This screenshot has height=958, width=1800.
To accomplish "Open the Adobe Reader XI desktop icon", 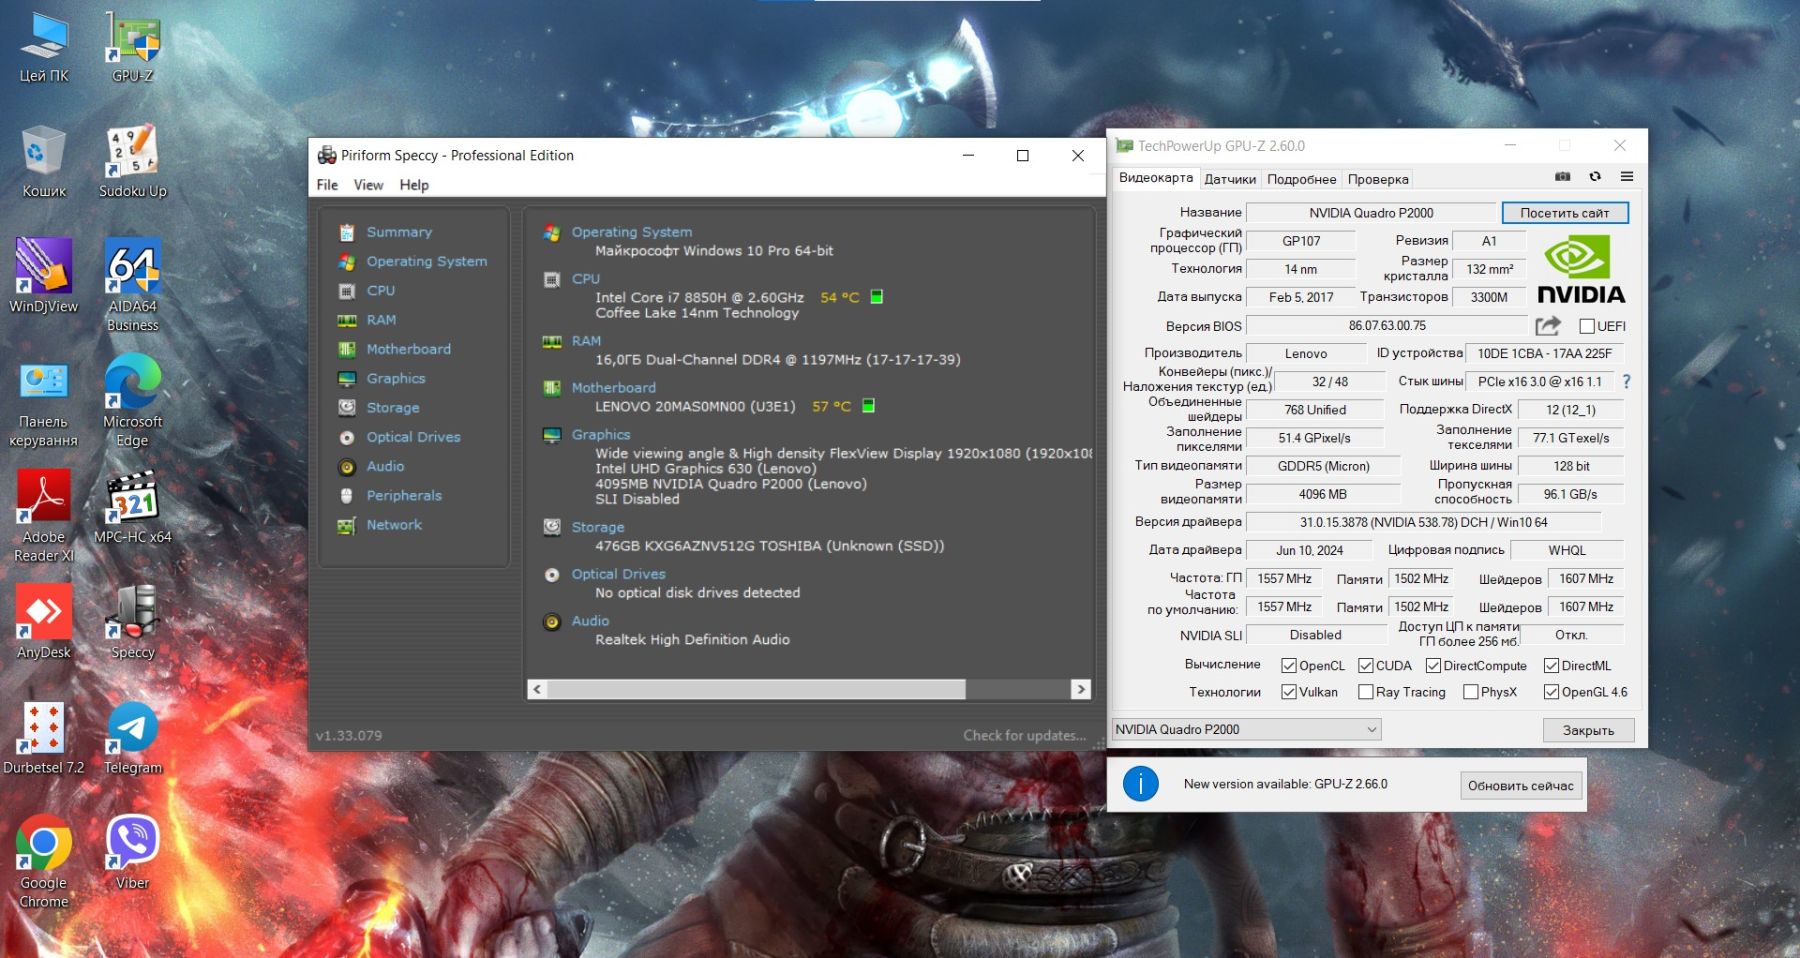I will (x=43, y=516).
